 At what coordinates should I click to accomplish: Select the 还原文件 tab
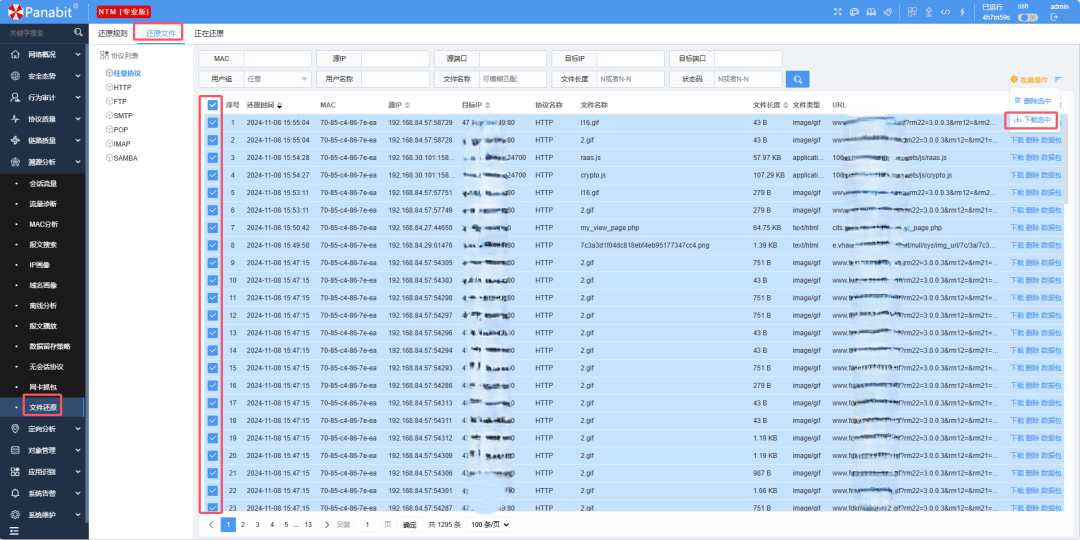tap(160, 33)
